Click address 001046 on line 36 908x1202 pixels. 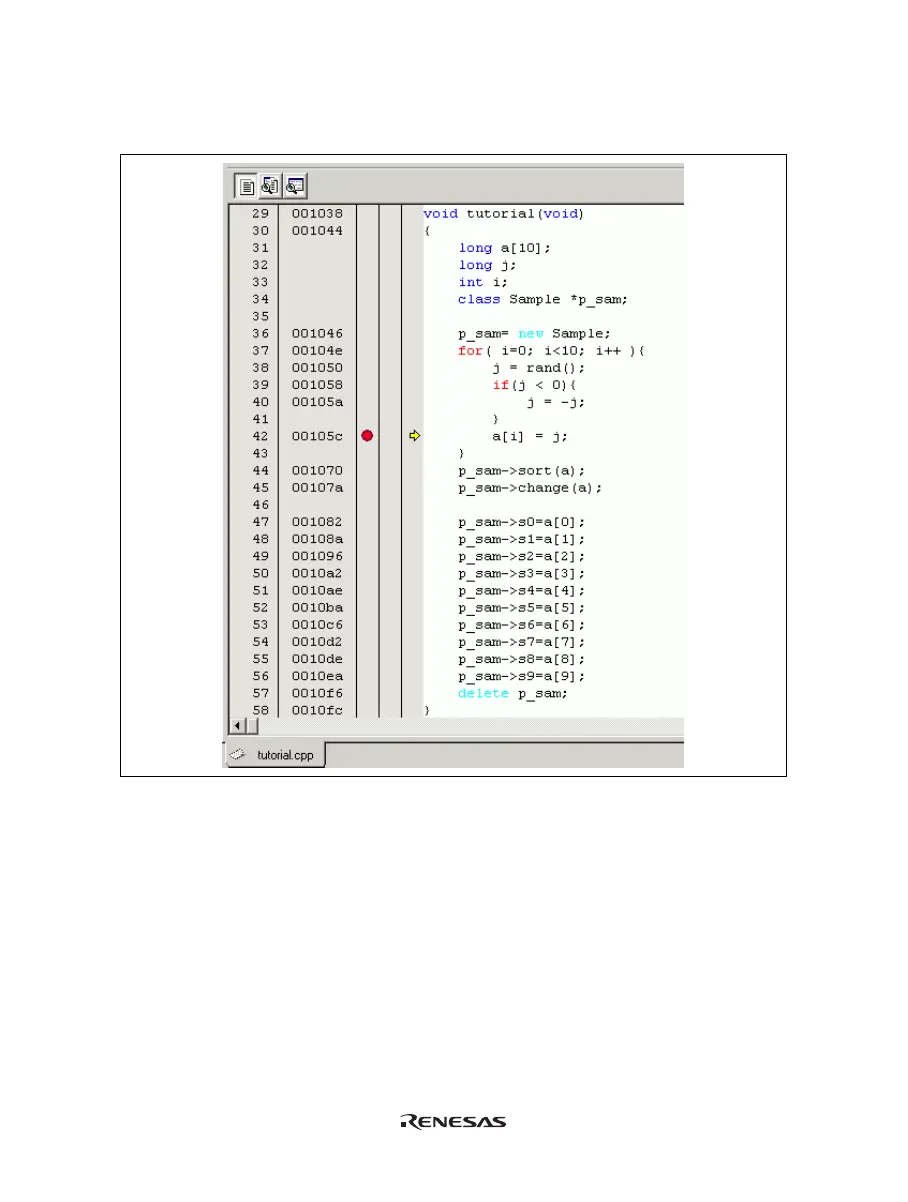317,333
